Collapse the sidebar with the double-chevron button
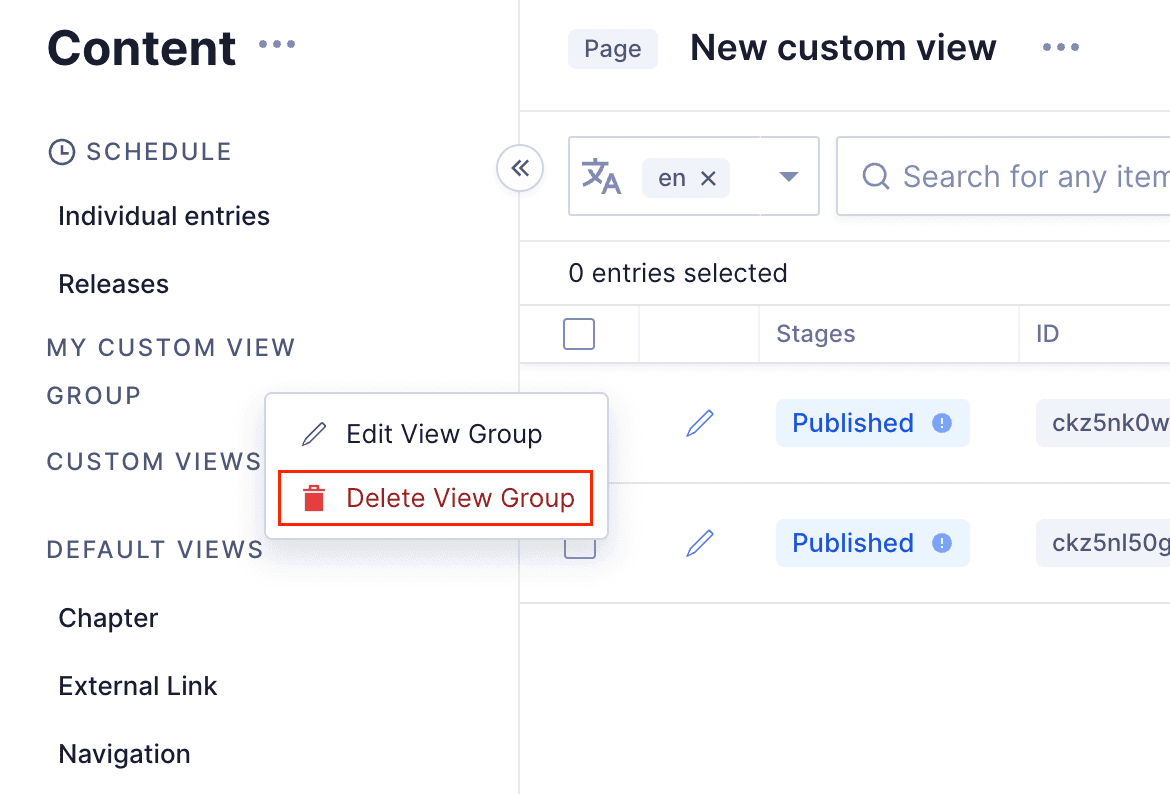The image size is (1170, 794). click(519, 169)
